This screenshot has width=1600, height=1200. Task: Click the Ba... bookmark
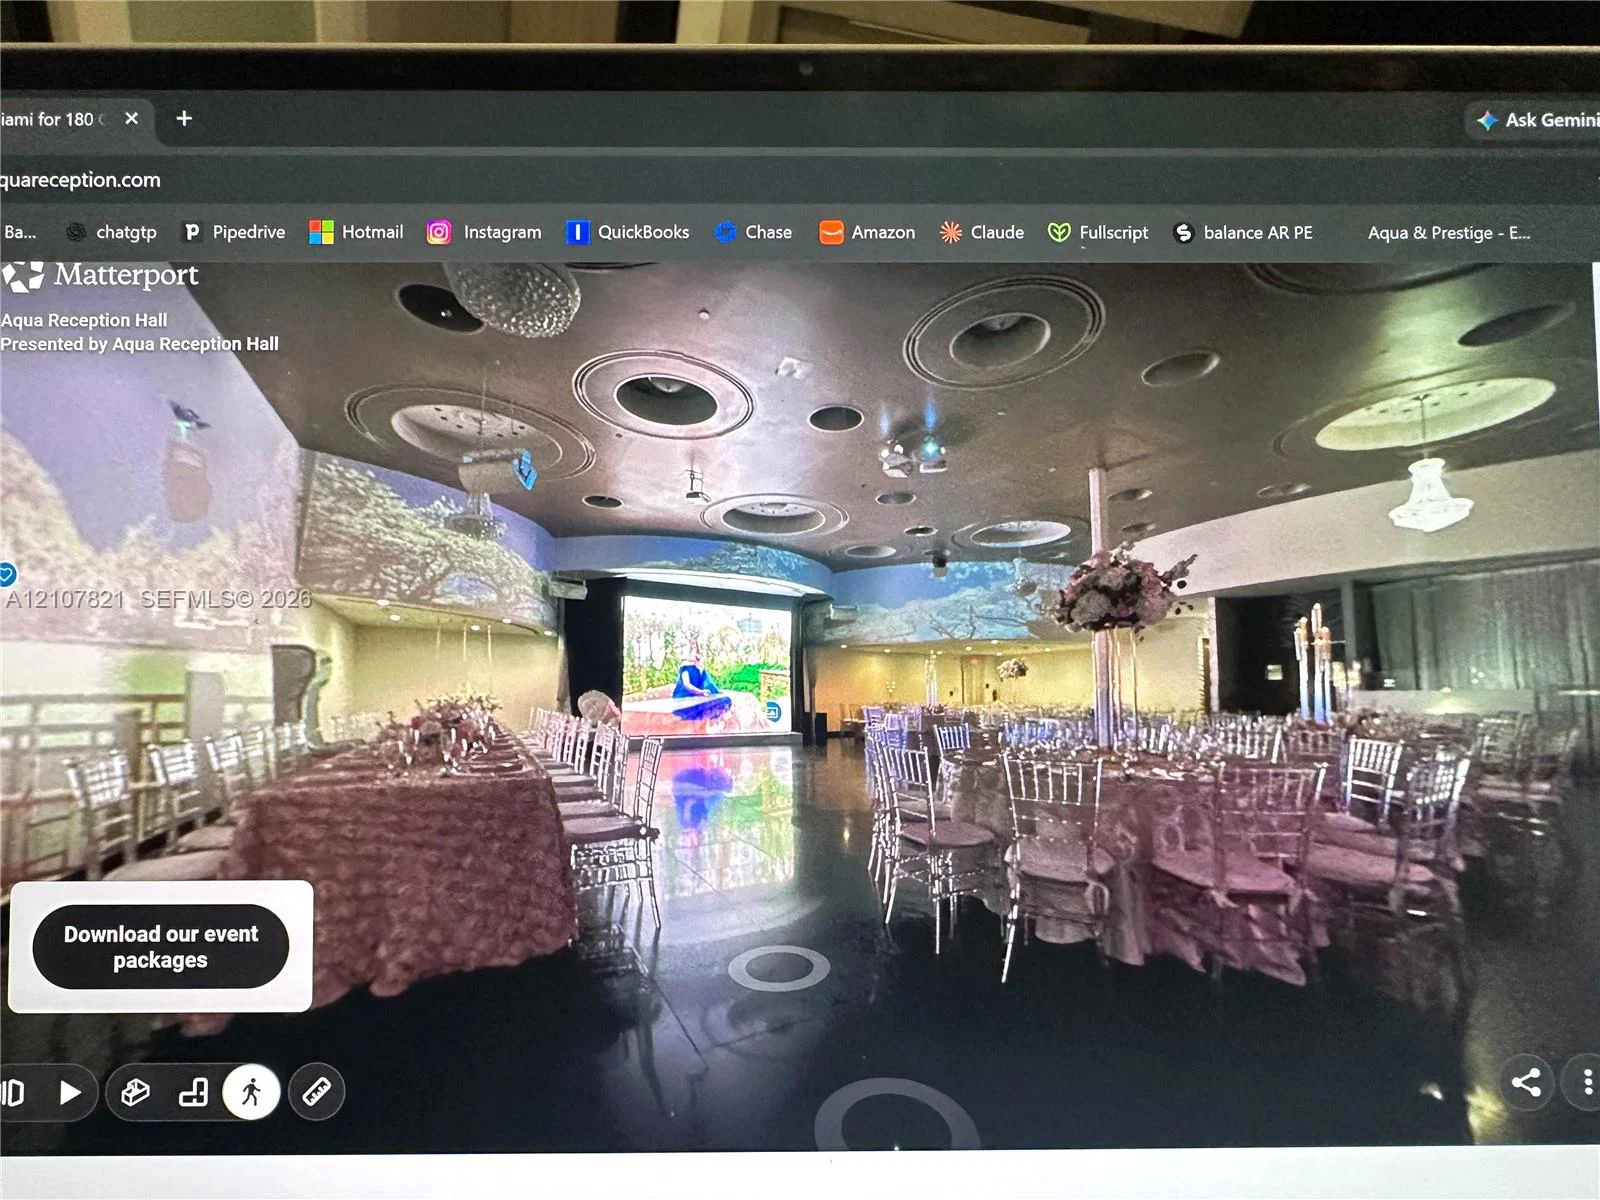[x=20, y=232]
